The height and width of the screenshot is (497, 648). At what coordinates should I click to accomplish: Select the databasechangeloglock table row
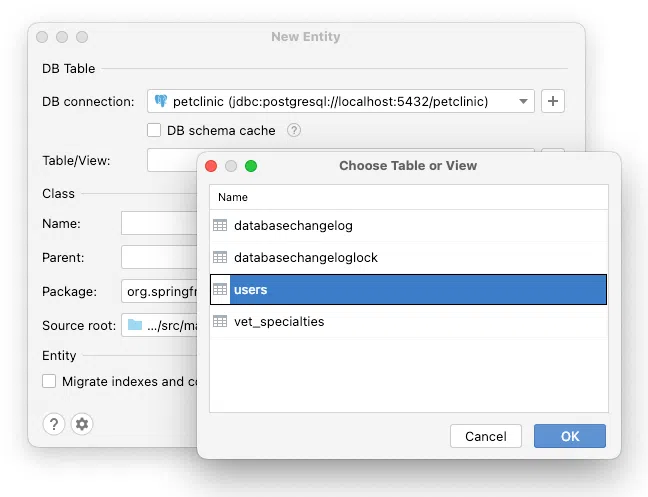[x=305, y=257]
